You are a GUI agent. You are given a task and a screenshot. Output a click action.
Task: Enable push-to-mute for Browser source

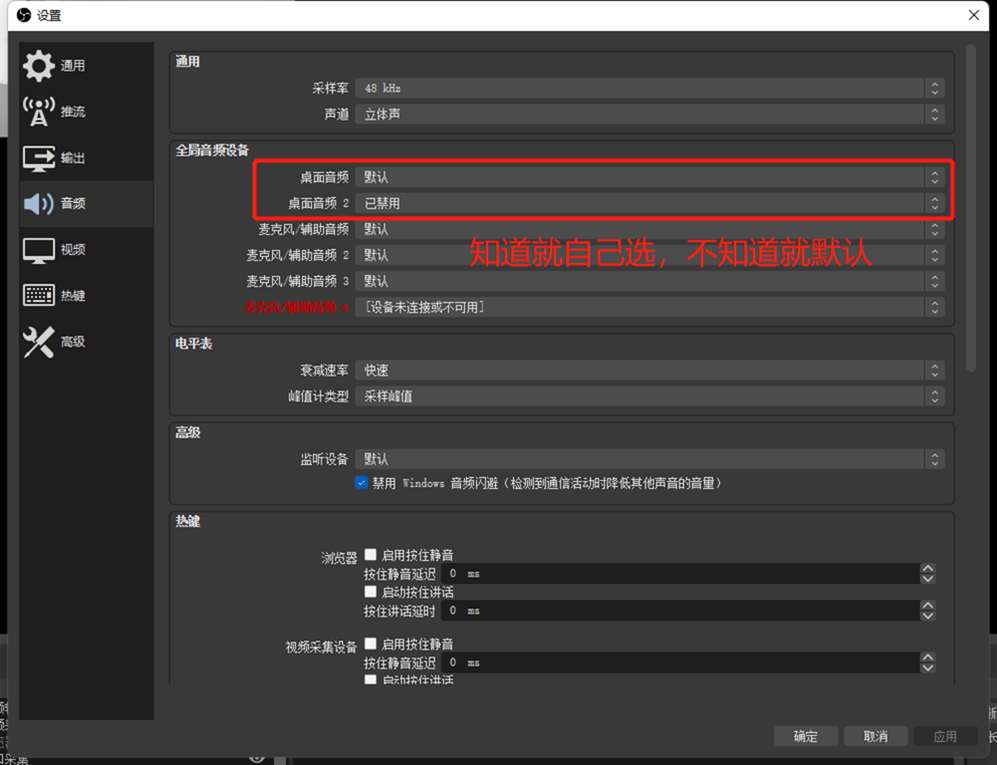tap(371, 555)
